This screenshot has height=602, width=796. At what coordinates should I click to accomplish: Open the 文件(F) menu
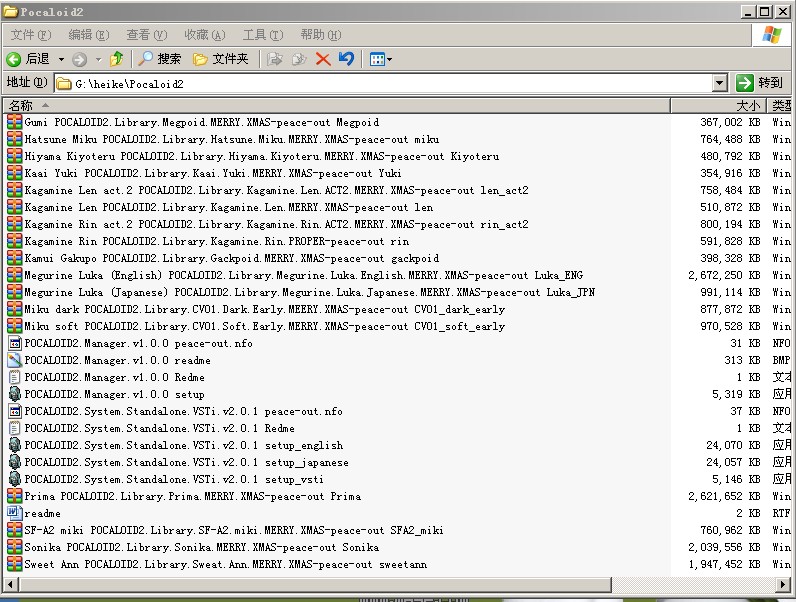click(x=31, y=35)
